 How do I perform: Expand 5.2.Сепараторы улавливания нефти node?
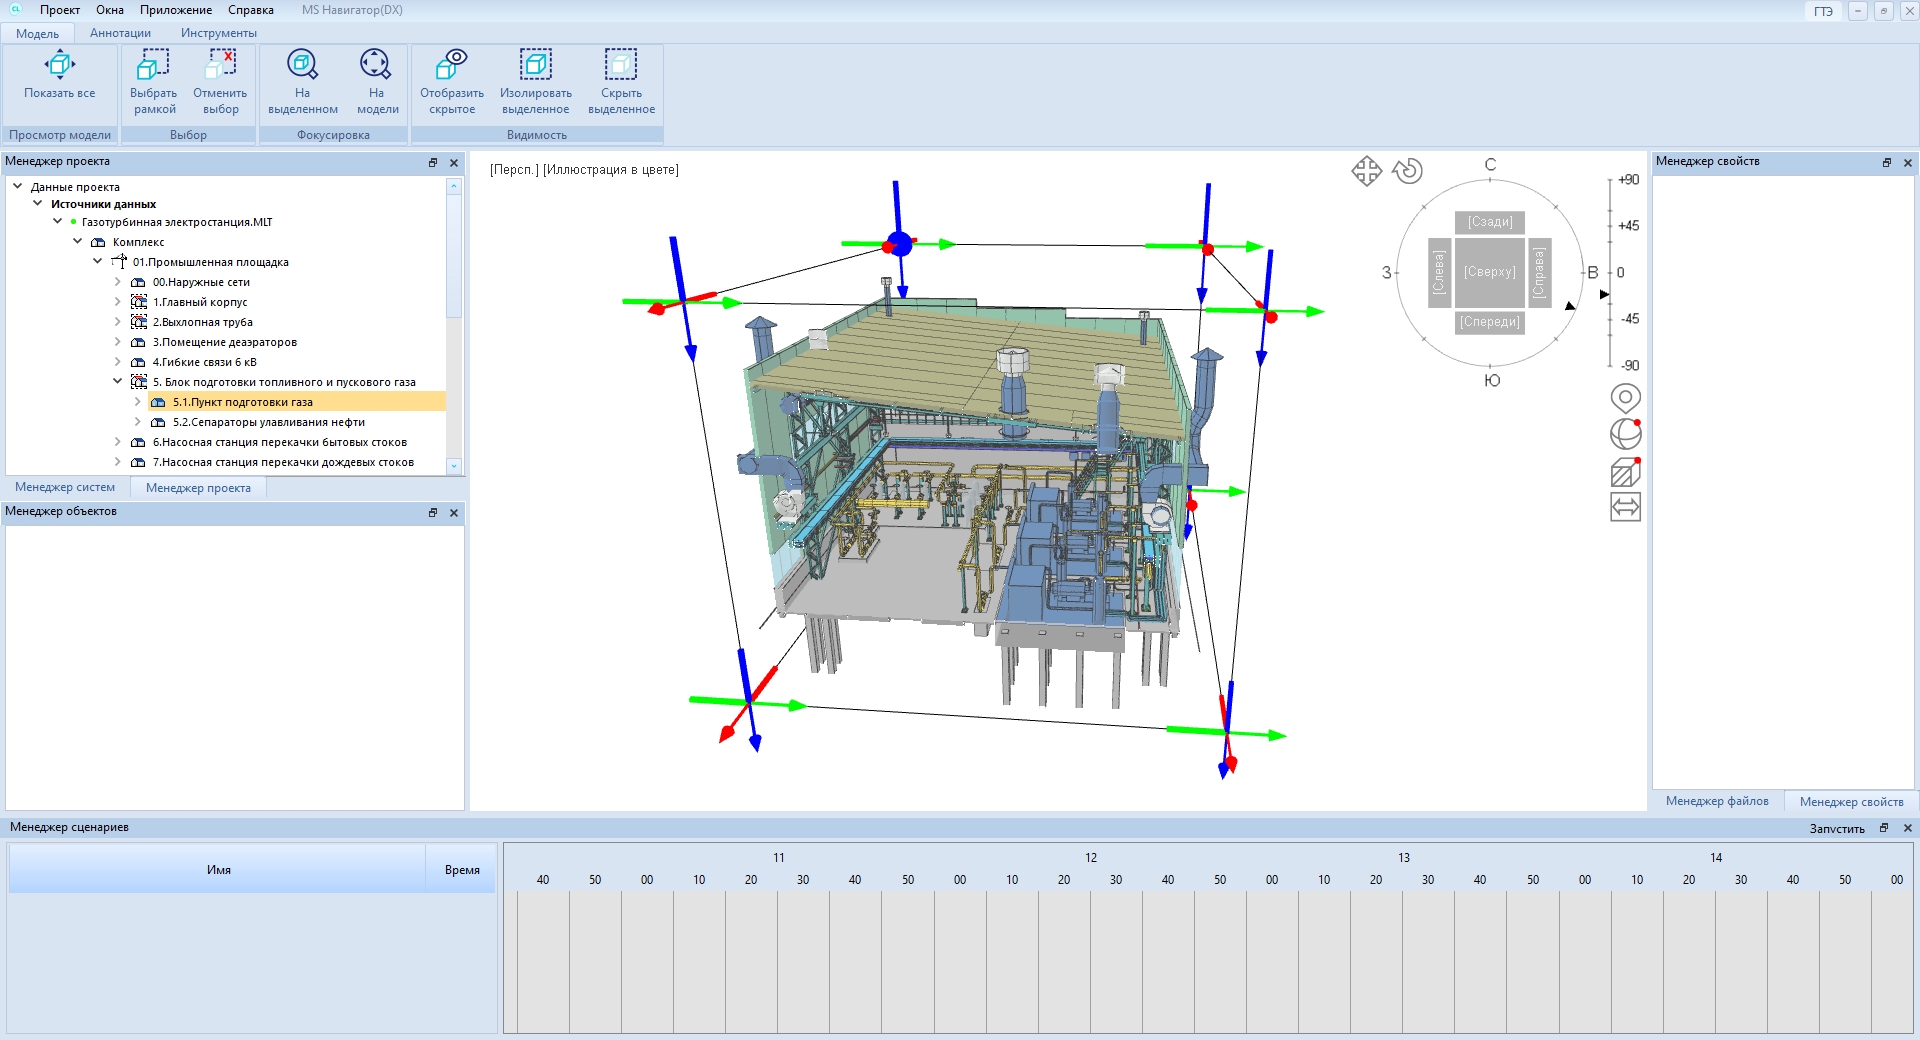coord(138,422)
